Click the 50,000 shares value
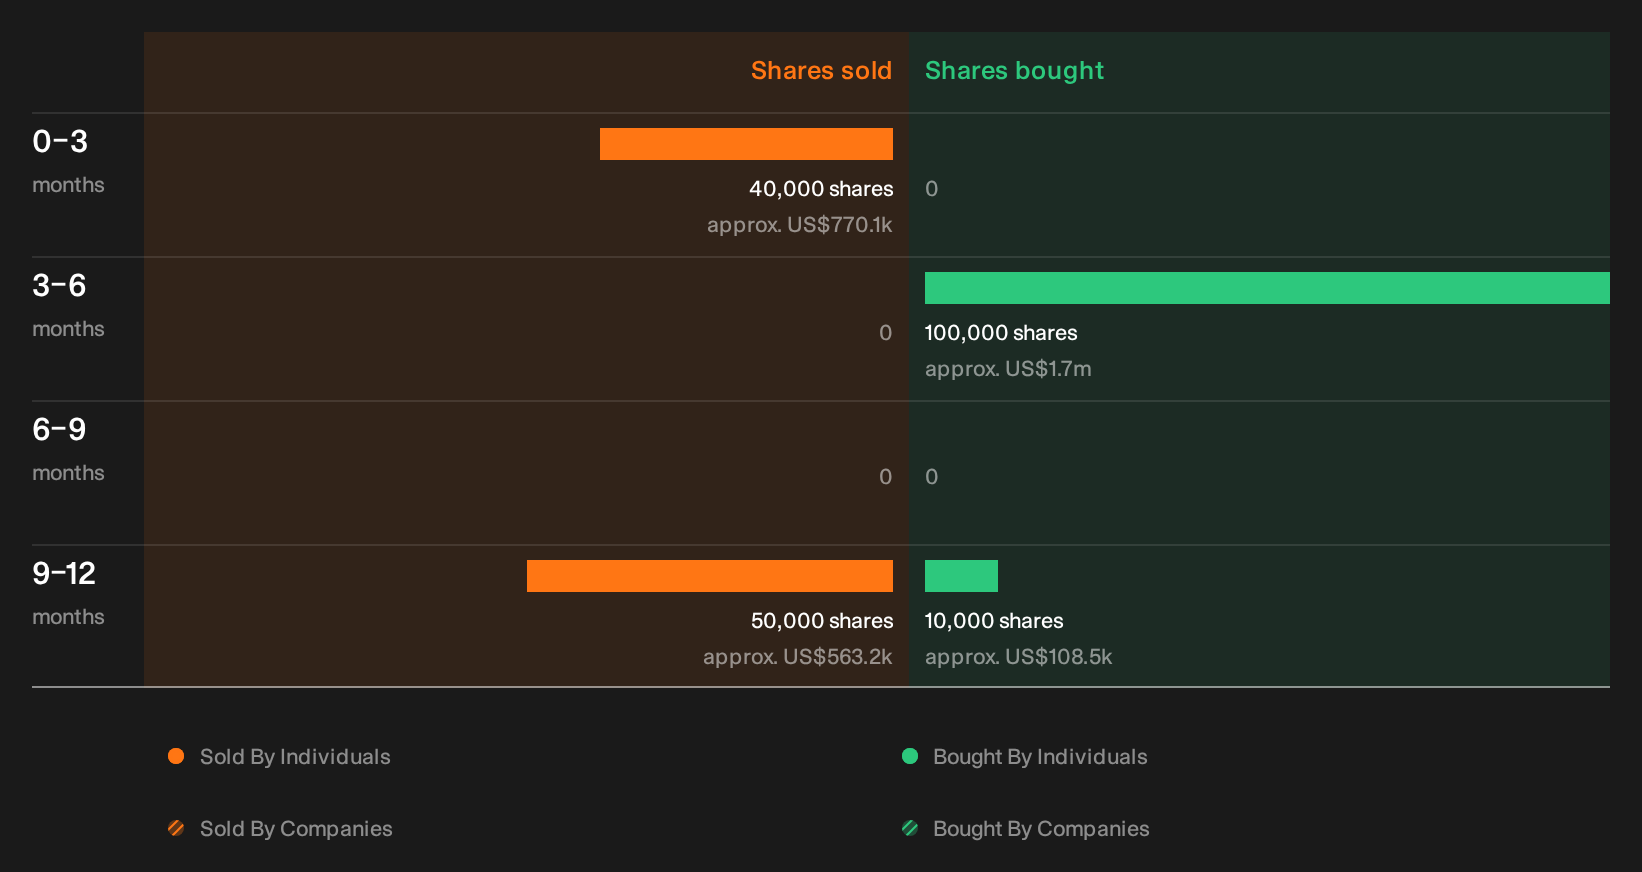 (822, 621)
